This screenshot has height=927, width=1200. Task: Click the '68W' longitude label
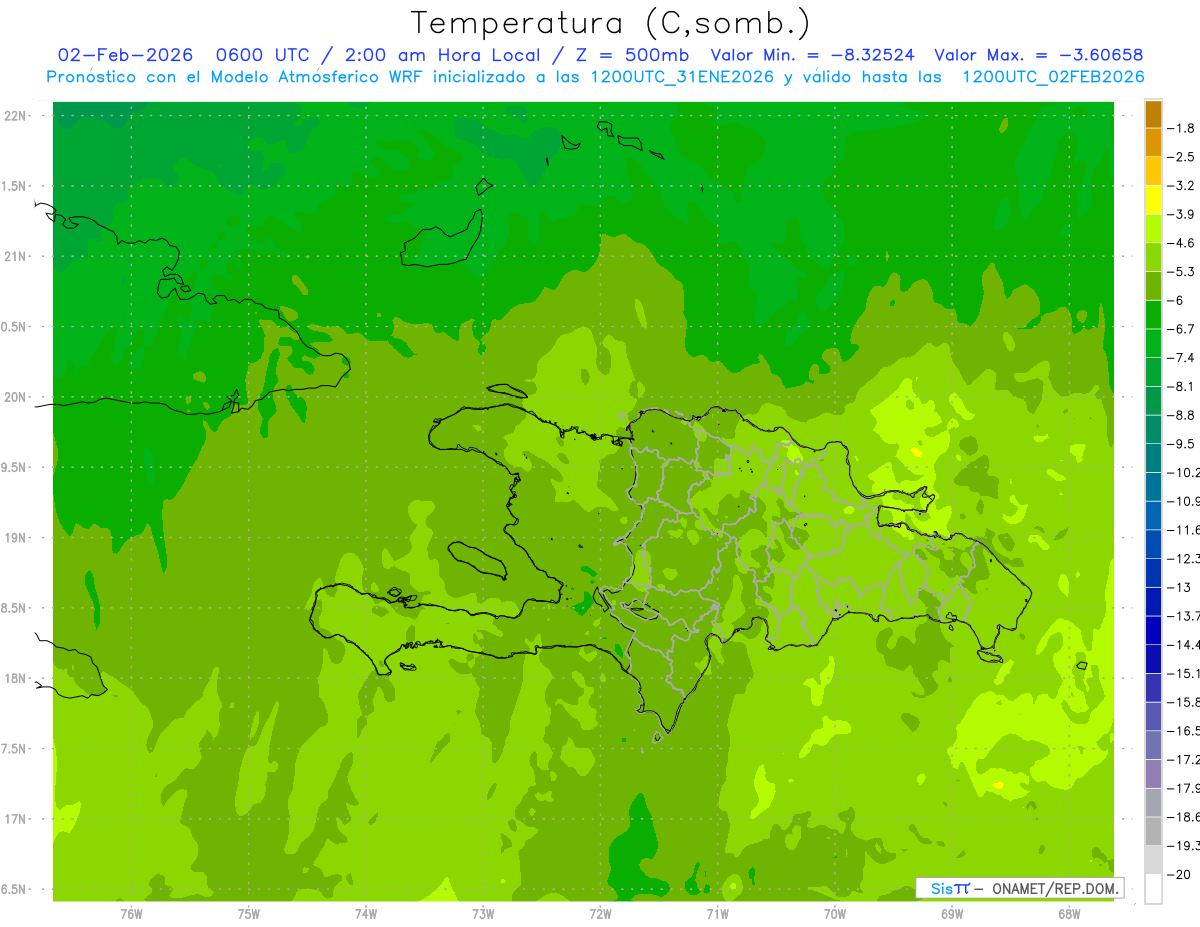tap(1068, 914)
